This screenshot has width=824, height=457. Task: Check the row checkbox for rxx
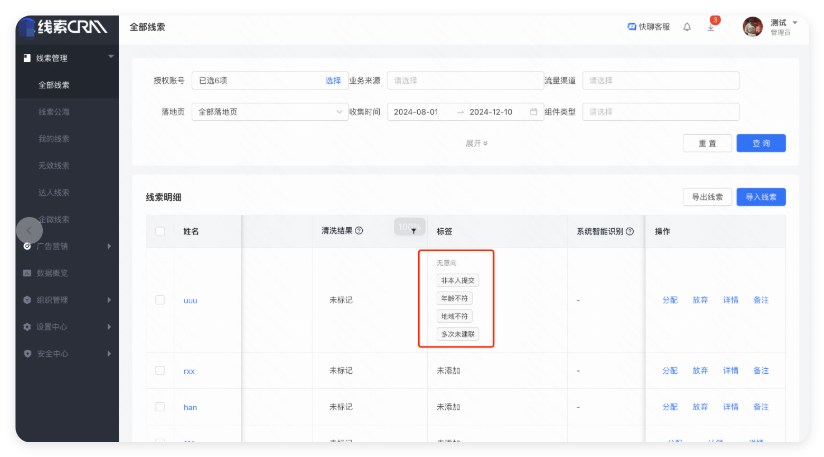click(160, 370)
